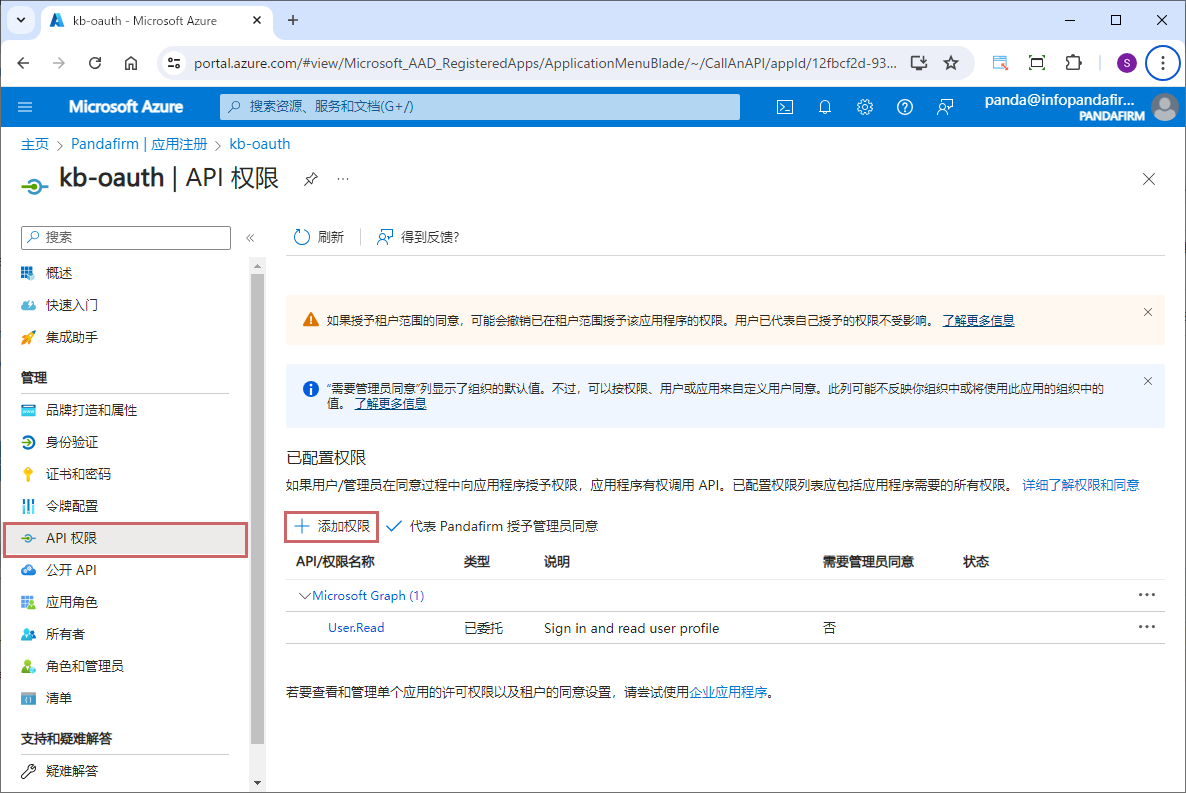This screenshot has height=793, width=1186.
Task: Open the notifications bell icon
Action: click(x=825, y=107)
